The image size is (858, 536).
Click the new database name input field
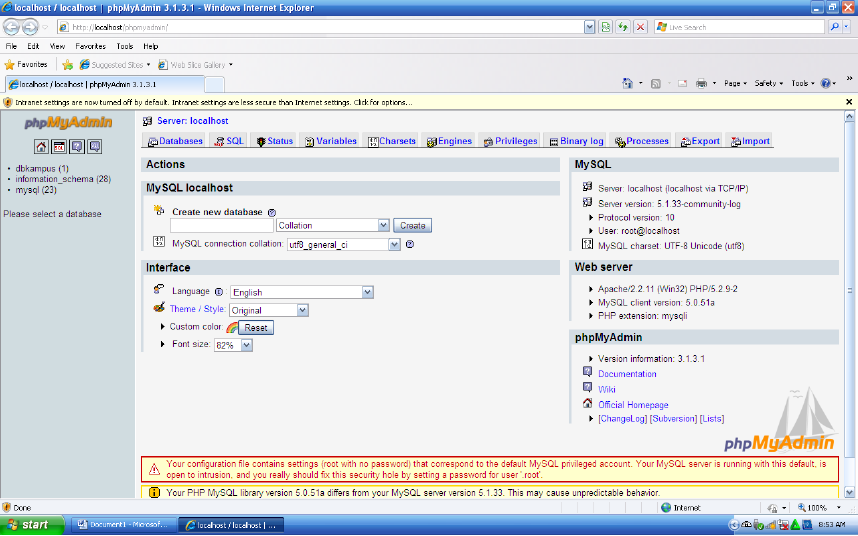point(222,225)
